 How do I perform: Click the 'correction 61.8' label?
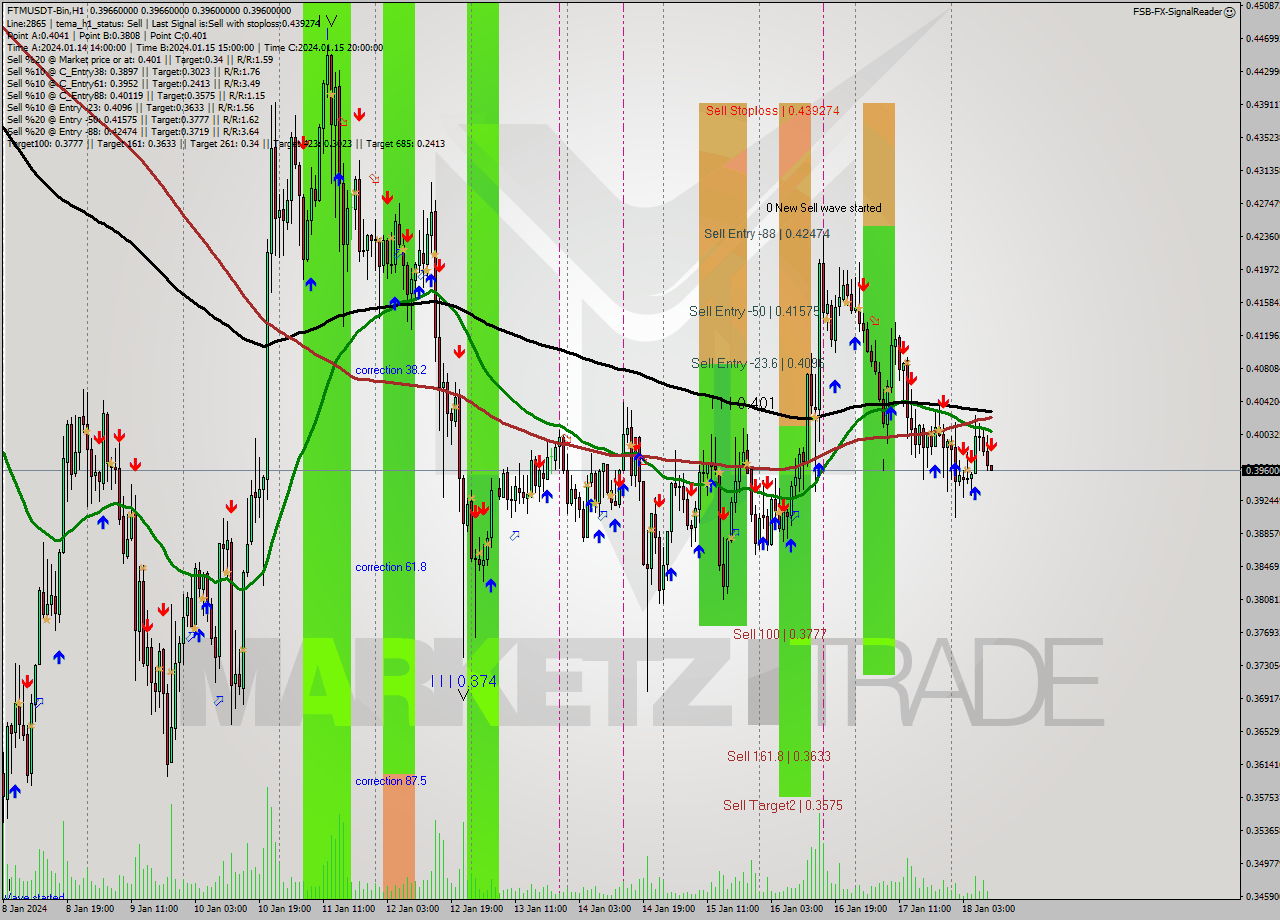click(391, 567)
